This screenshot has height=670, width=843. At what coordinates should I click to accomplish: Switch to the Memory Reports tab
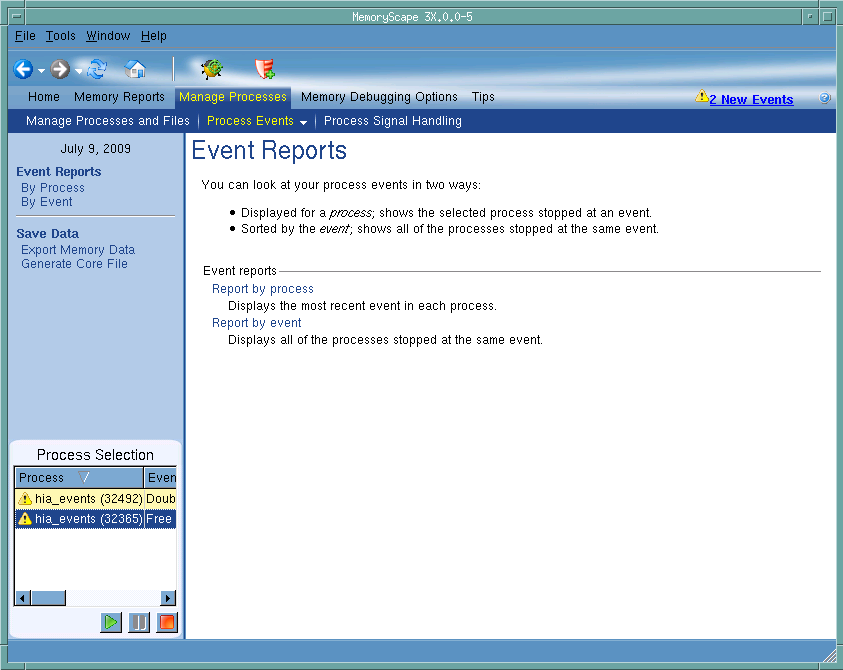[x=119, y=97]
